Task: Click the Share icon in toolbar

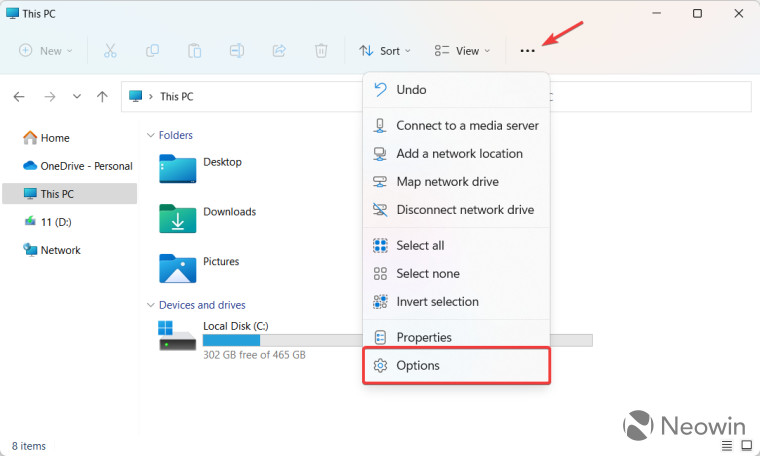Action: (x=279, y=50)
